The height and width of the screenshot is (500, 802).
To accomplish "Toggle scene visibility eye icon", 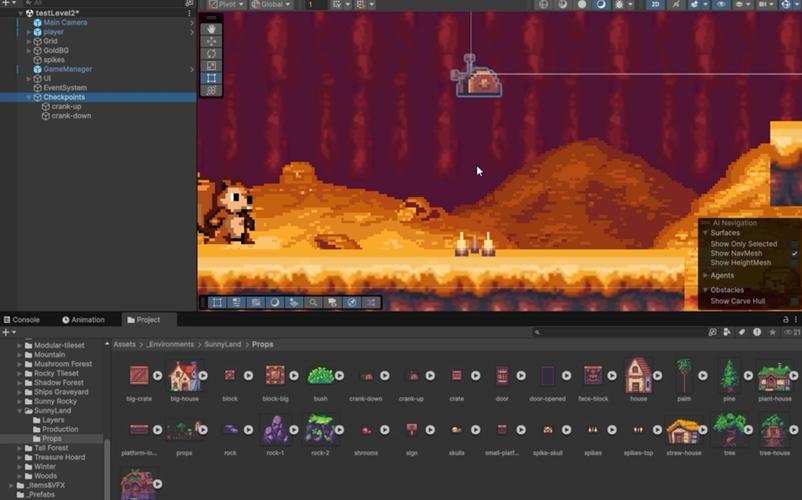I will pos(721,5).
